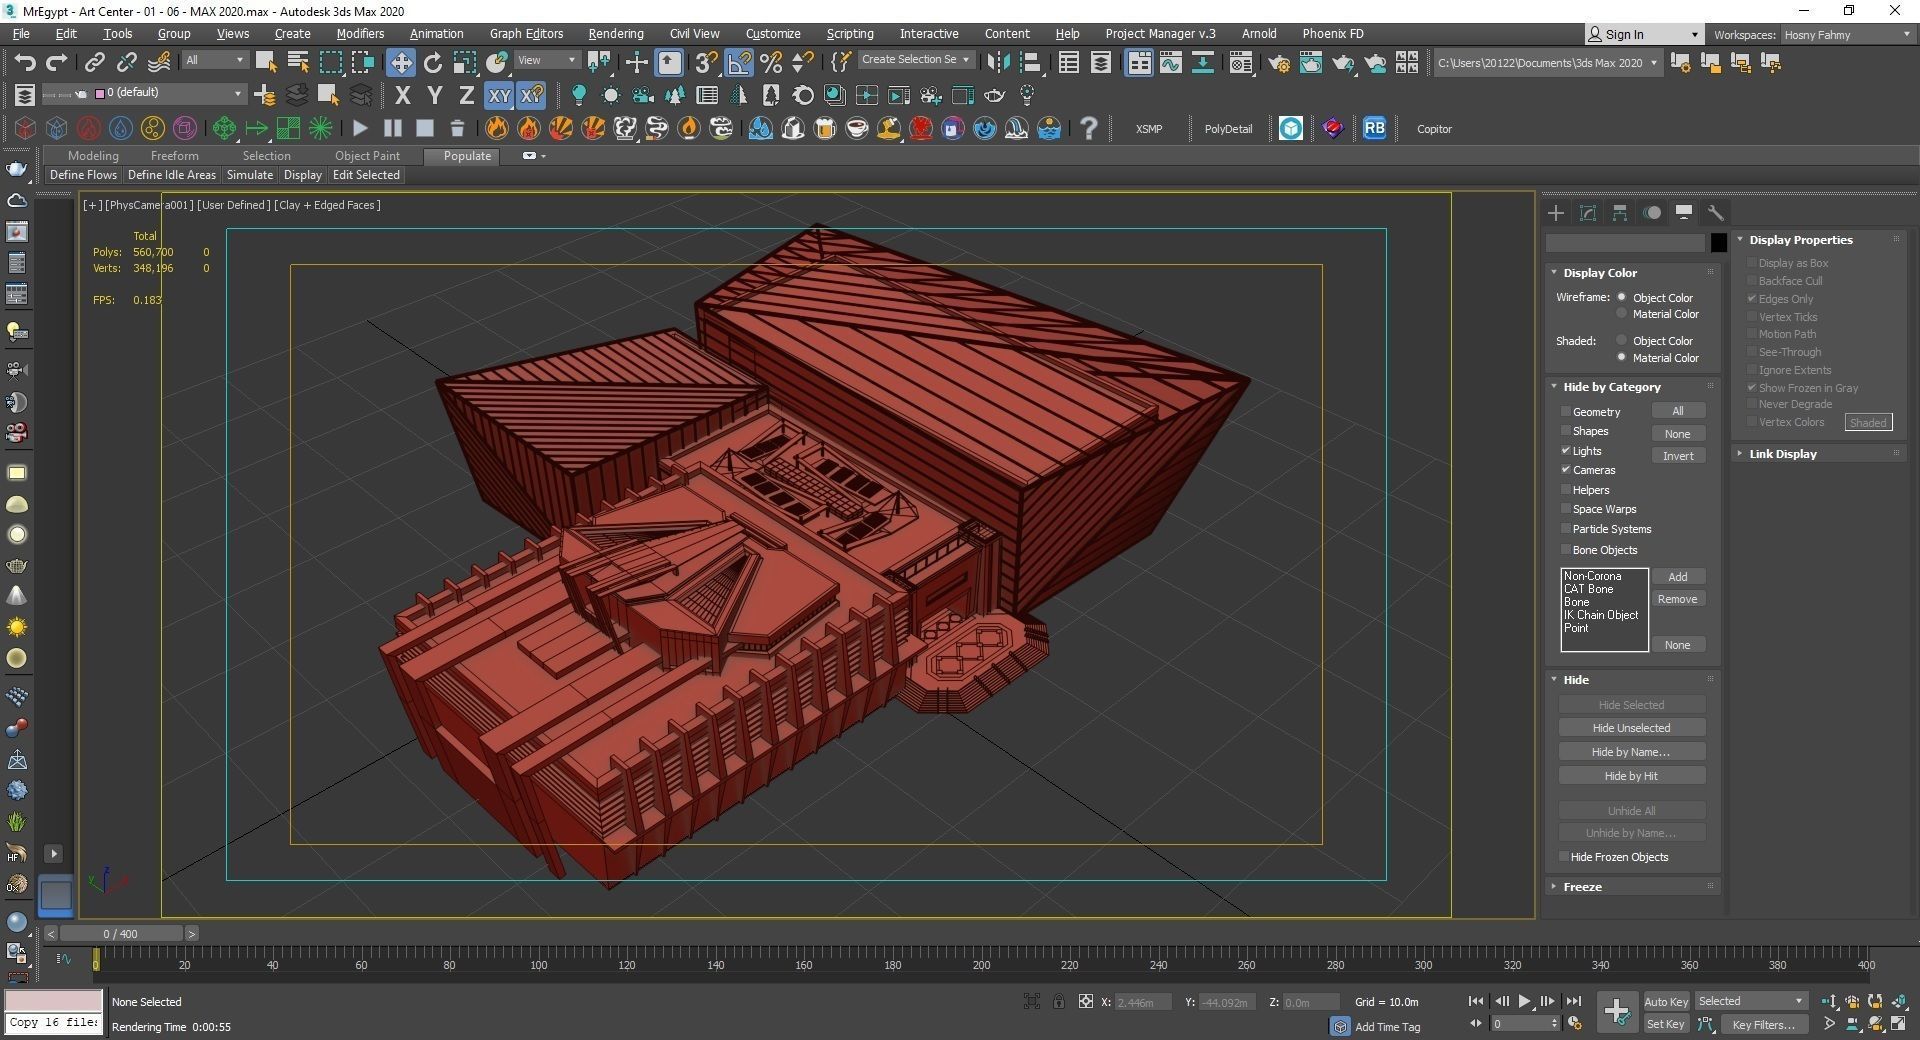Click the Undo arrow icon
This screenshot has width=1920, height=1040.
click(x=24, y=63)
